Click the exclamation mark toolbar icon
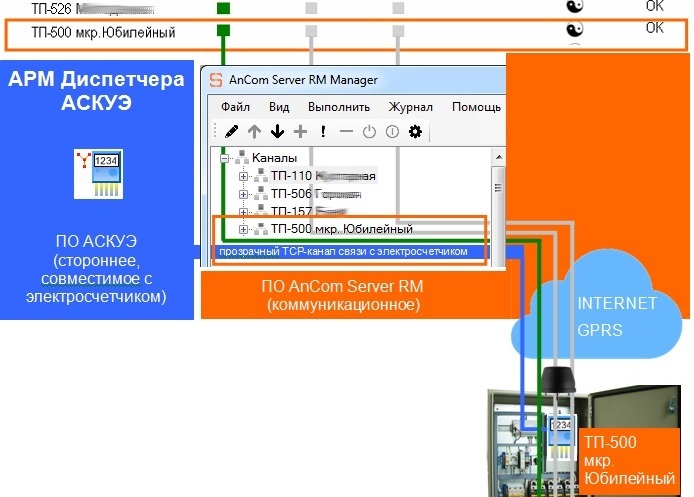 tap(324, 131)
